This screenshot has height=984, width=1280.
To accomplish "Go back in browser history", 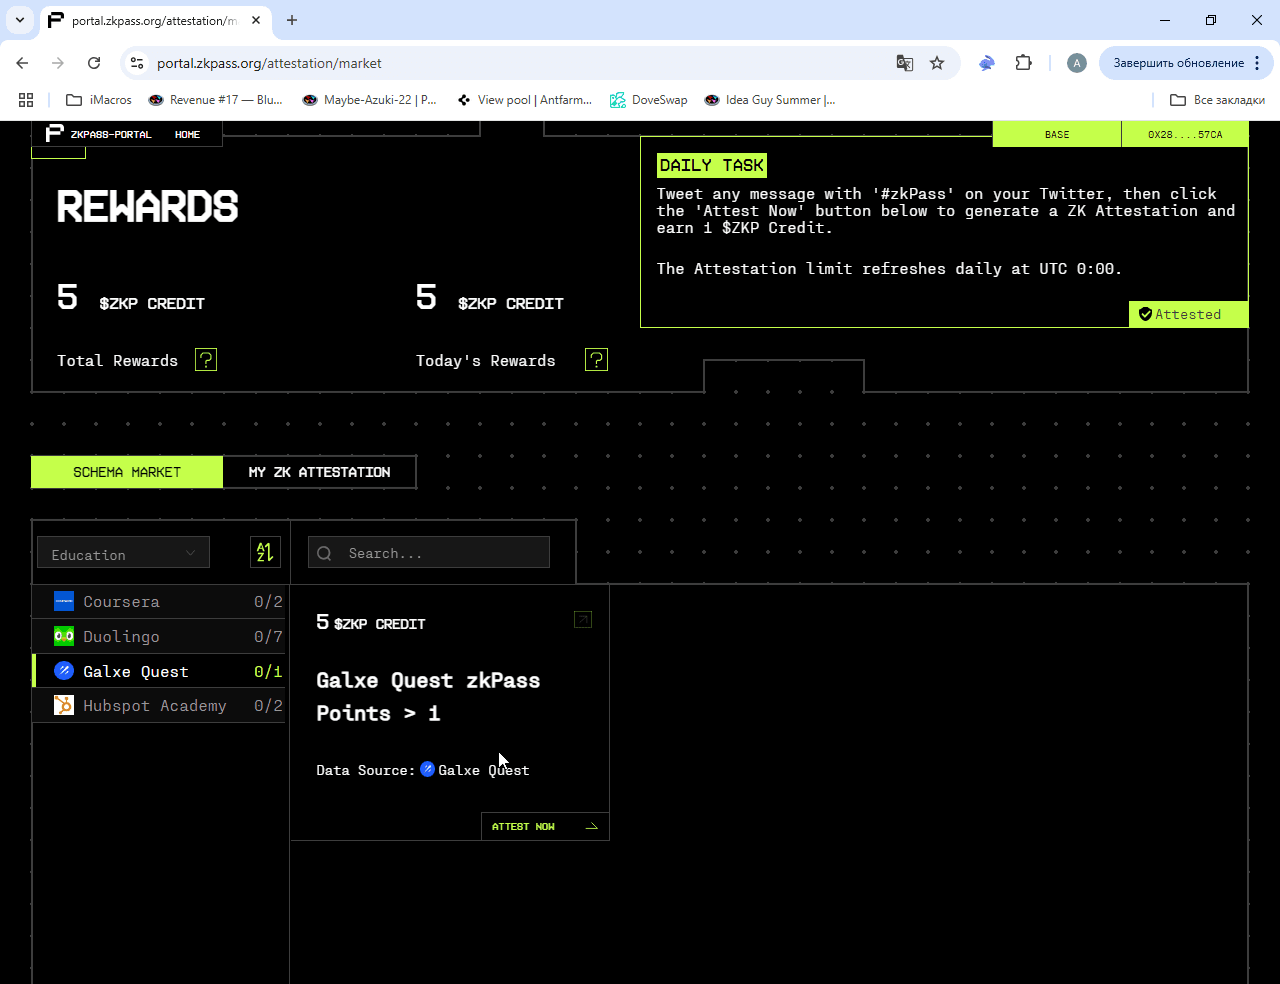I will coord(22,63).
